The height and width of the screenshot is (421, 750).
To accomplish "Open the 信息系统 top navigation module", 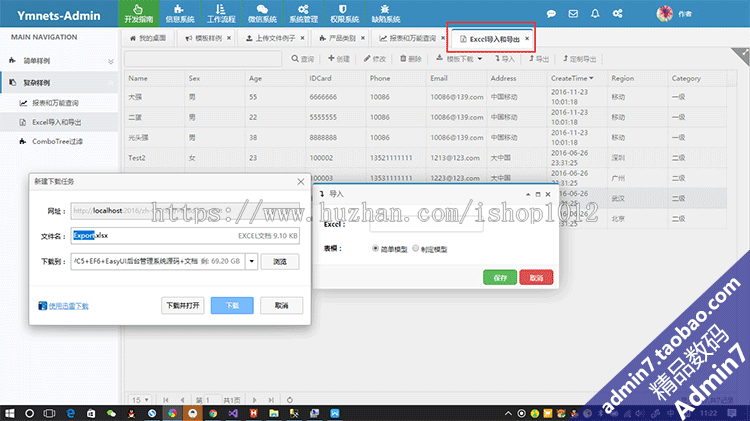I will (180, 13).
